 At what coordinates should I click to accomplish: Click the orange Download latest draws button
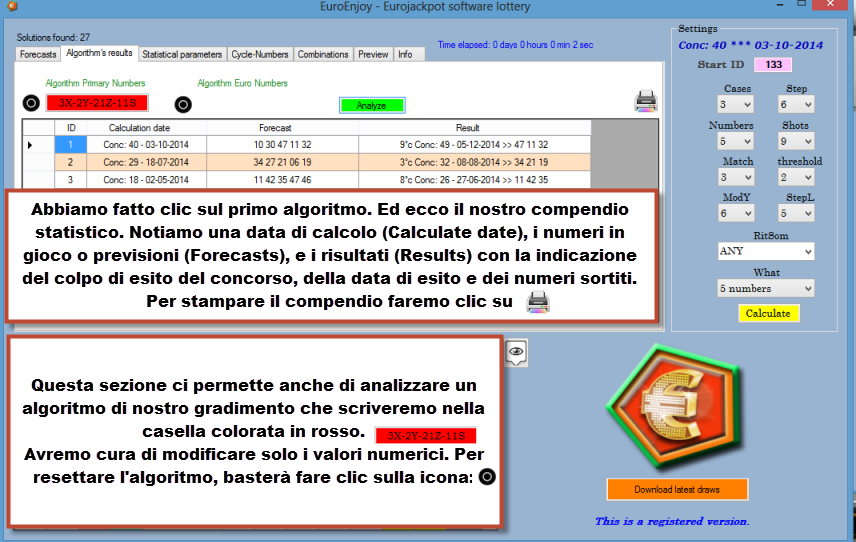(677, 490)
